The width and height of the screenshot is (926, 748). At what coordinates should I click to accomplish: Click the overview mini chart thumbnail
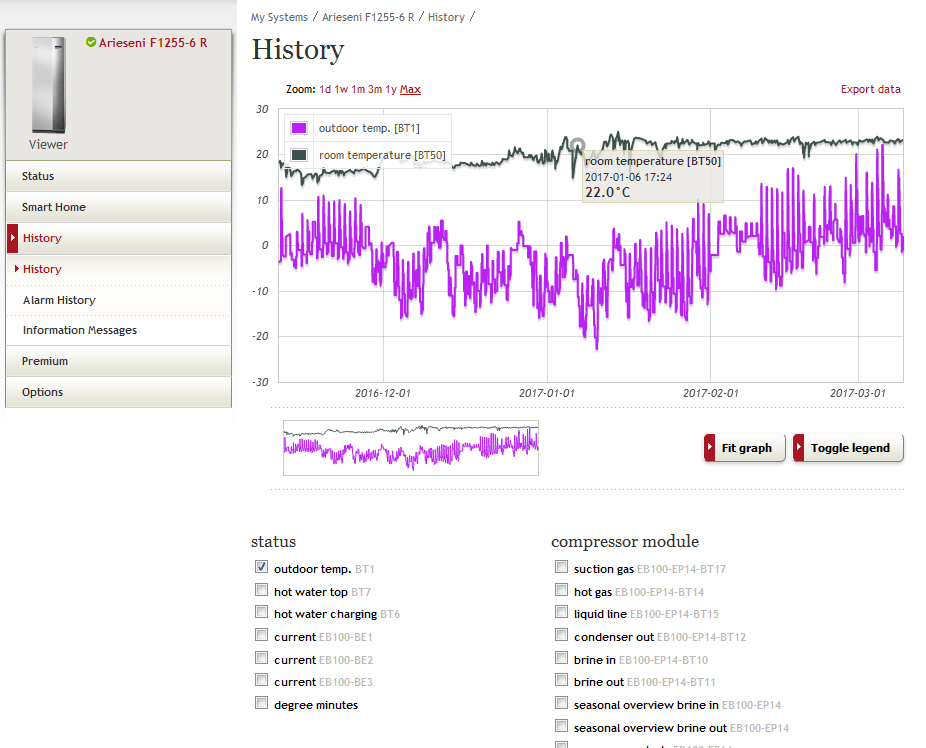[411, 447]
